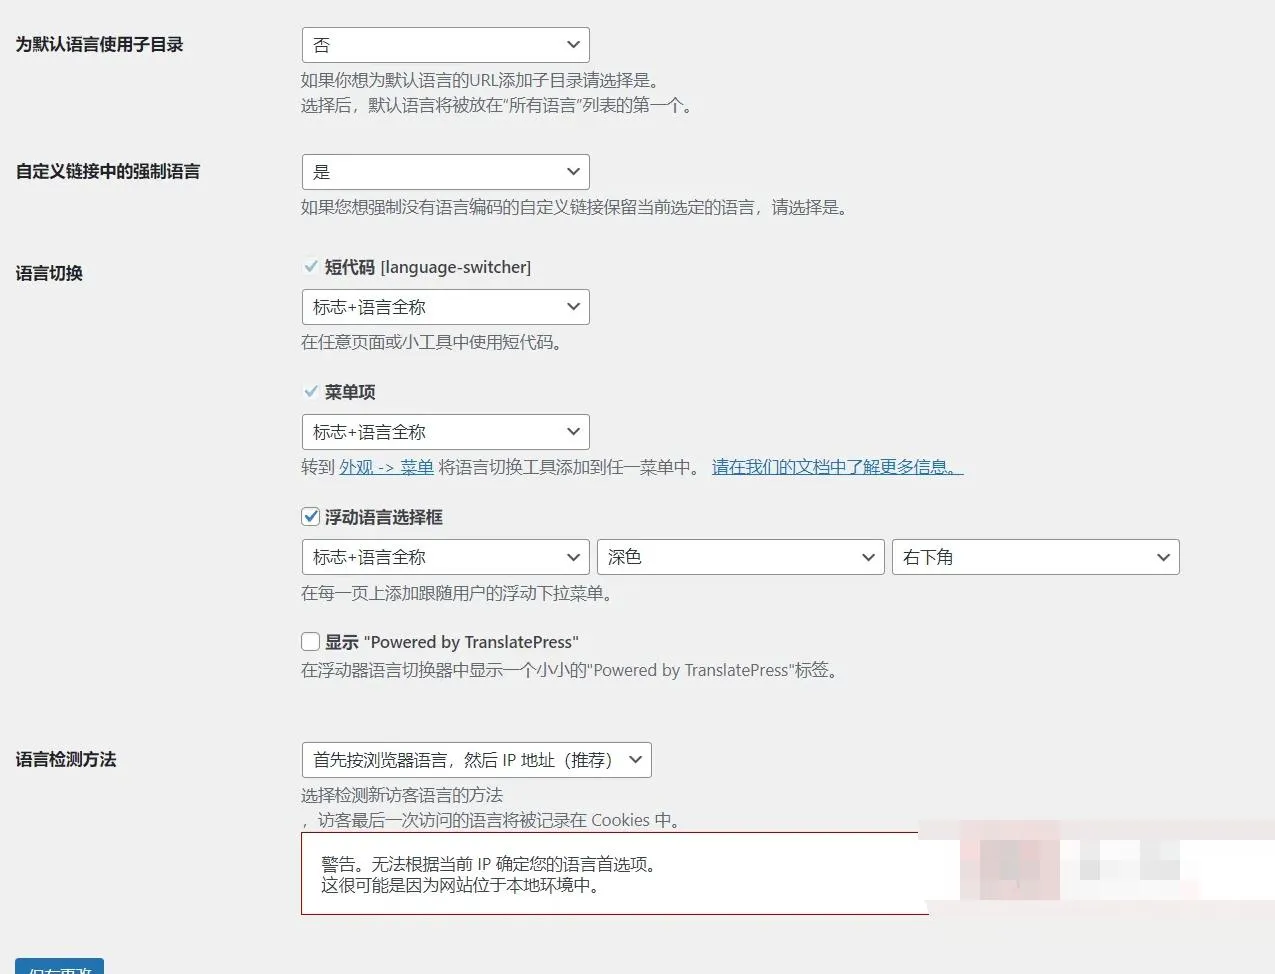The width and height of the screenshot is (1275, 974).
Task: Expand the 菜单项 display style dropdown
Action: 445,432
